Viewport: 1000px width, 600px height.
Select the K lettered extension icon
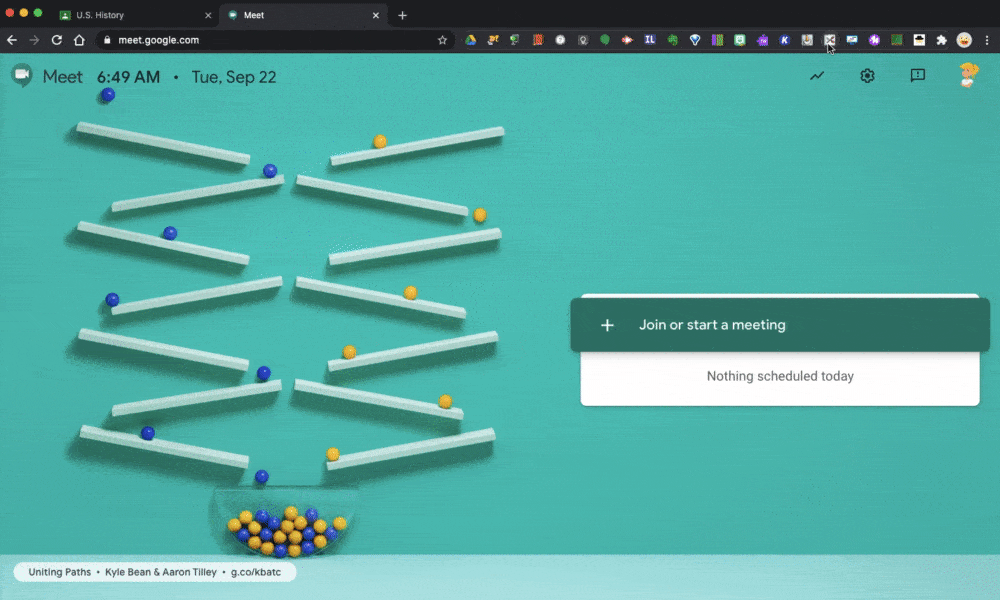point(784,40)
